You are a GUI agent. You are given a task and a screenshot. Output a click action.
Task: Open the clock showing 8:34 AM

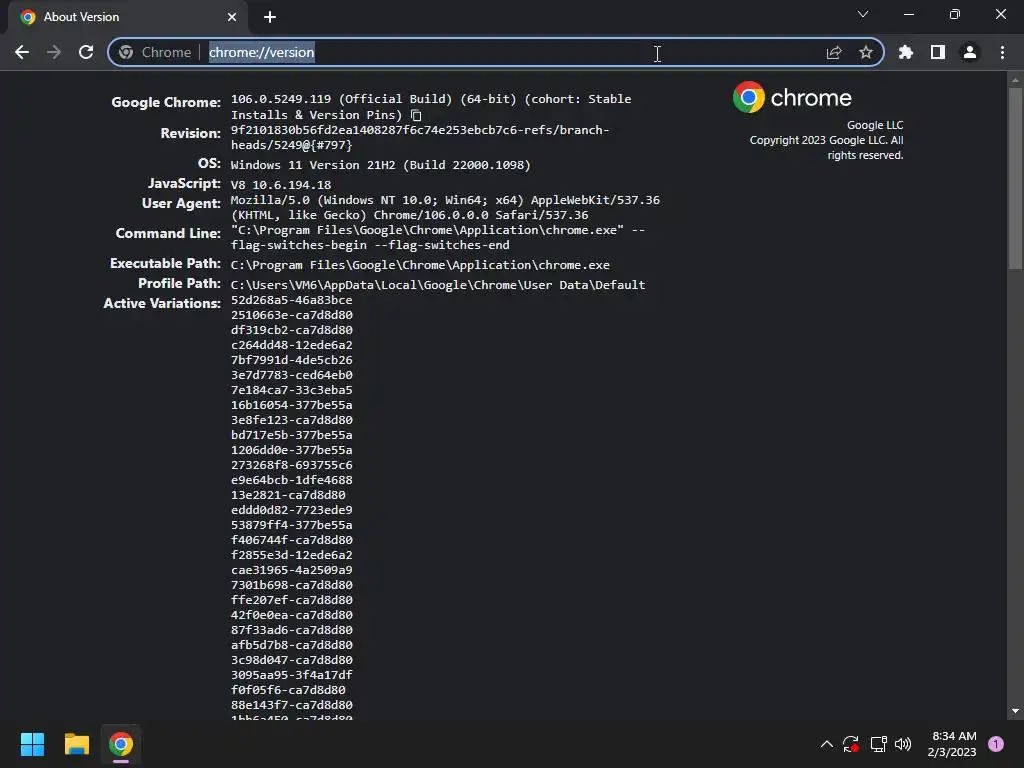tap(952, 744)
